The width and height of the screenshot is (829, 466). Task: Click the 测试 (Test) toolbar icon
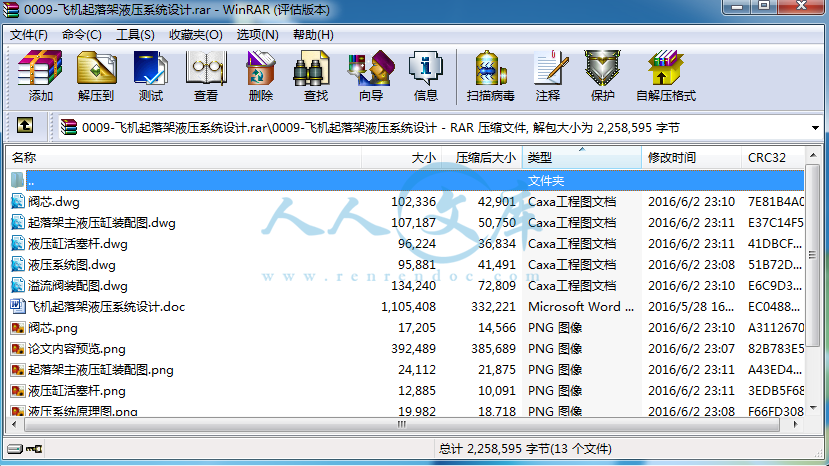151,68
